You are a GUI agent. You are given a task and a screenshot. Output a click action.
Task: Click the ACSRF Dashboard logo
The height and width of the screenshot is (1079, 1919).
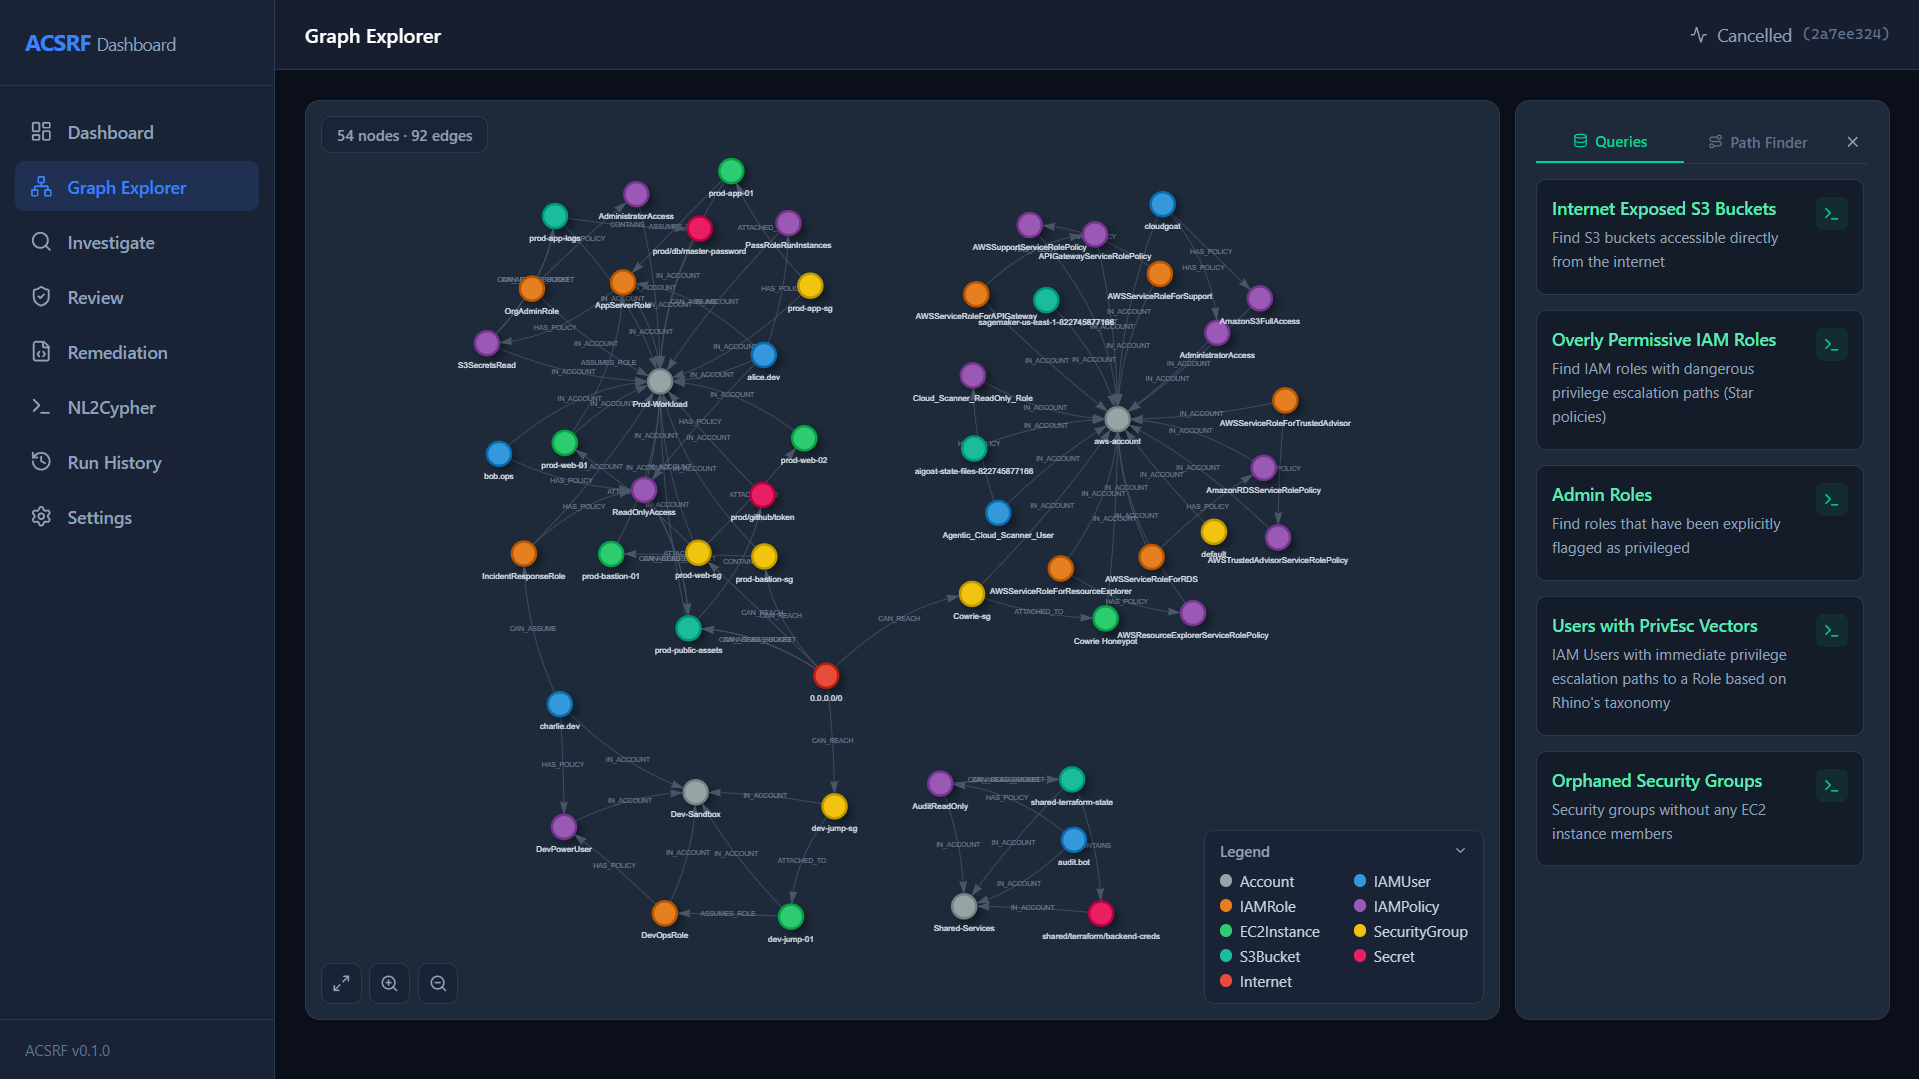pyautogui.click(x=100, y=44)
